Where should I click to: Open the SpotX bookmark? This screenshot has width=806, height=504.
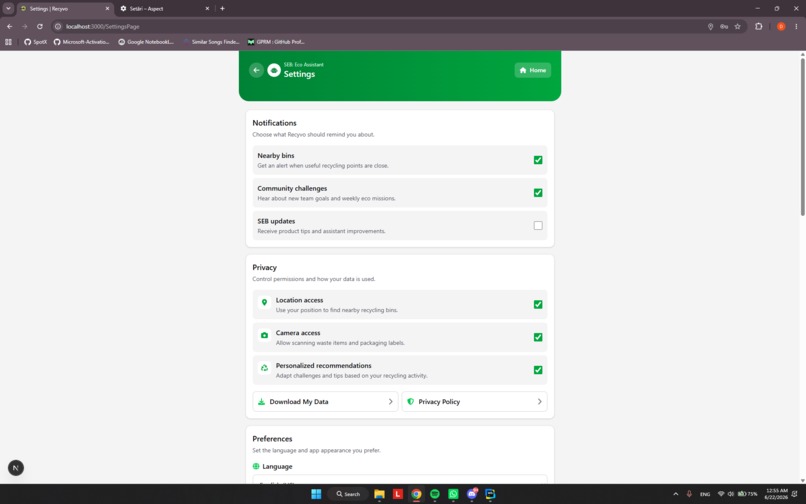point(35,42)
